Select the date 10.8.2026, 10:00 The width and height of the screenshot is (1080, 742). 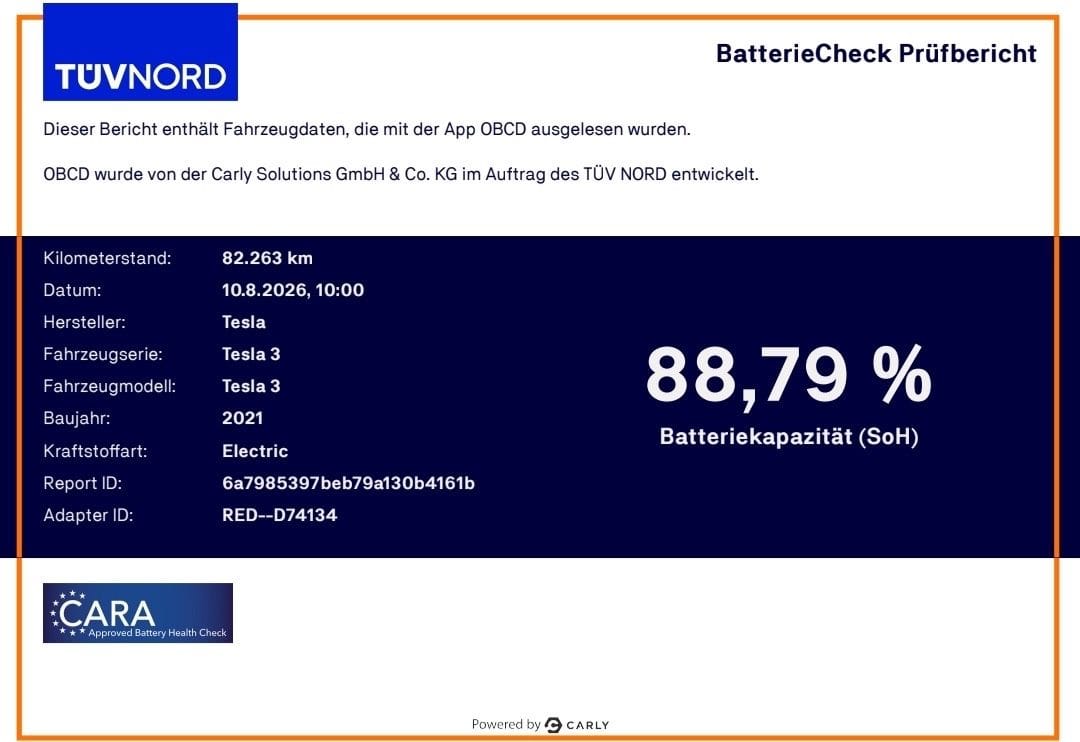293,290
